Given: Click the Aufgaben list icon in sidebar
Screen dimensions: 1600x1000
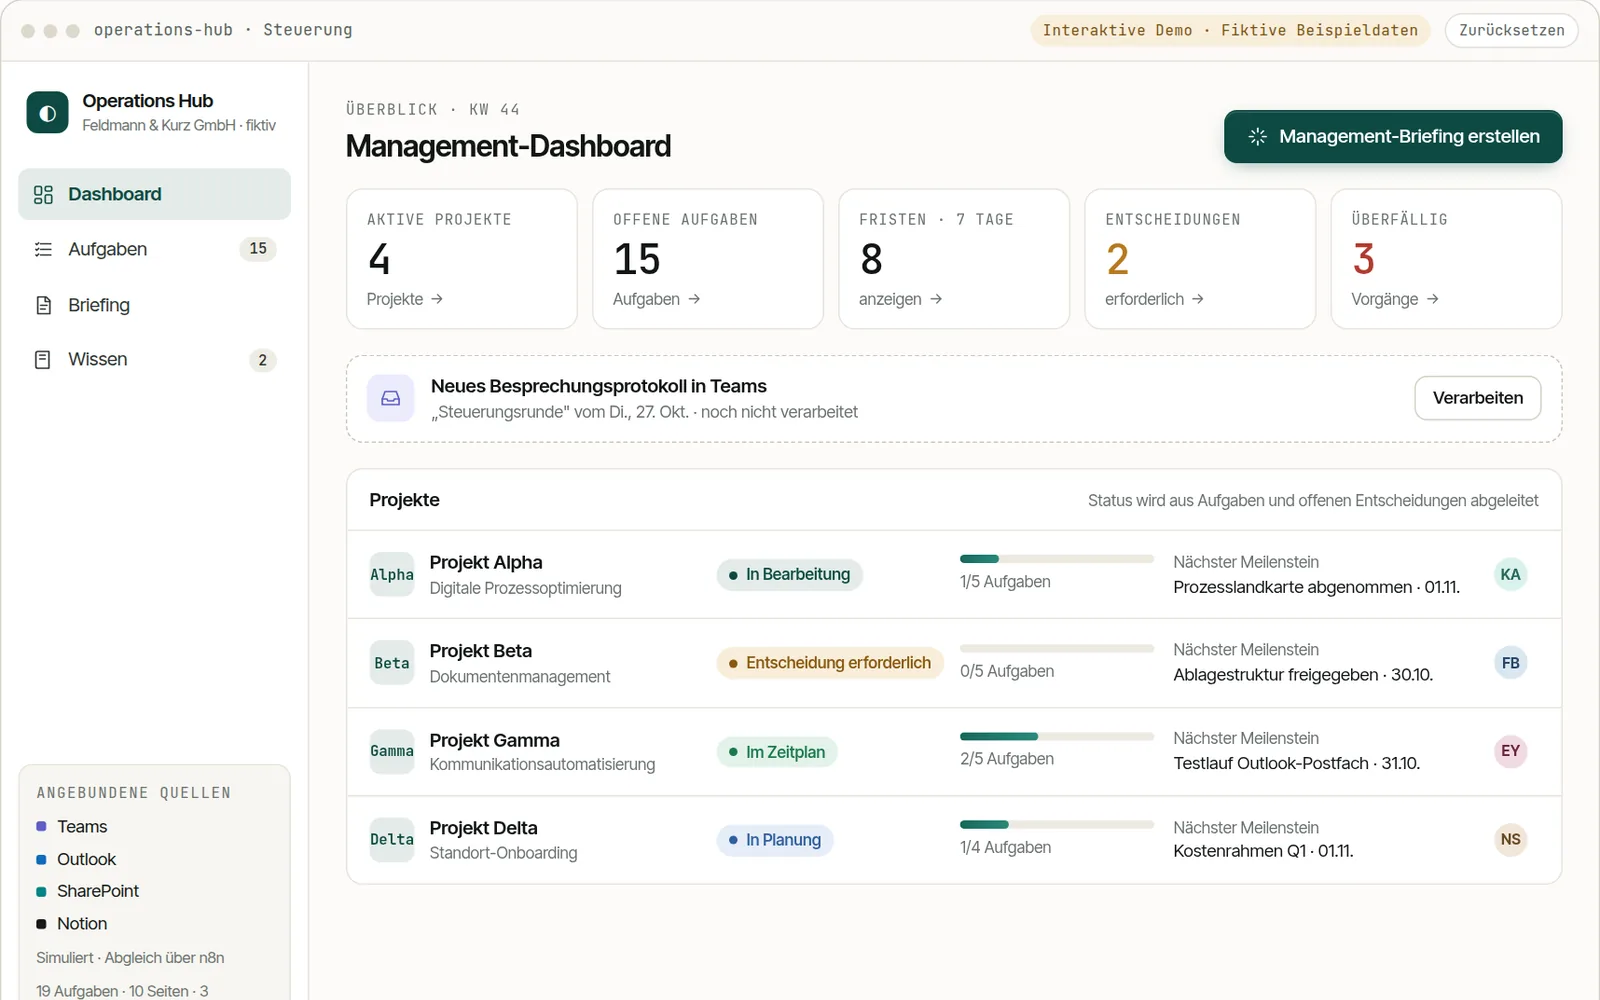Looking at the screenshot, I should click(43, 249).
